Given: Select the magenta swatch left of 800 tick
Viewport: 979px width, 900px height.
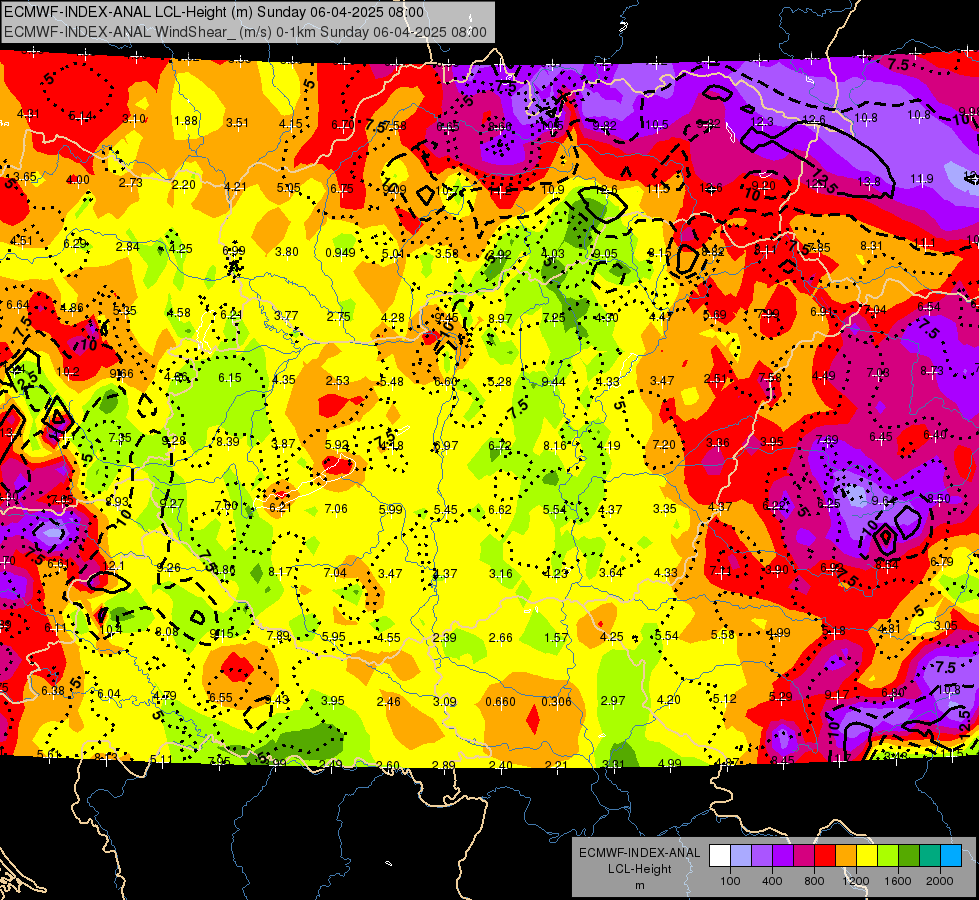Looking at the screenshot, I should tap(804, 856).
